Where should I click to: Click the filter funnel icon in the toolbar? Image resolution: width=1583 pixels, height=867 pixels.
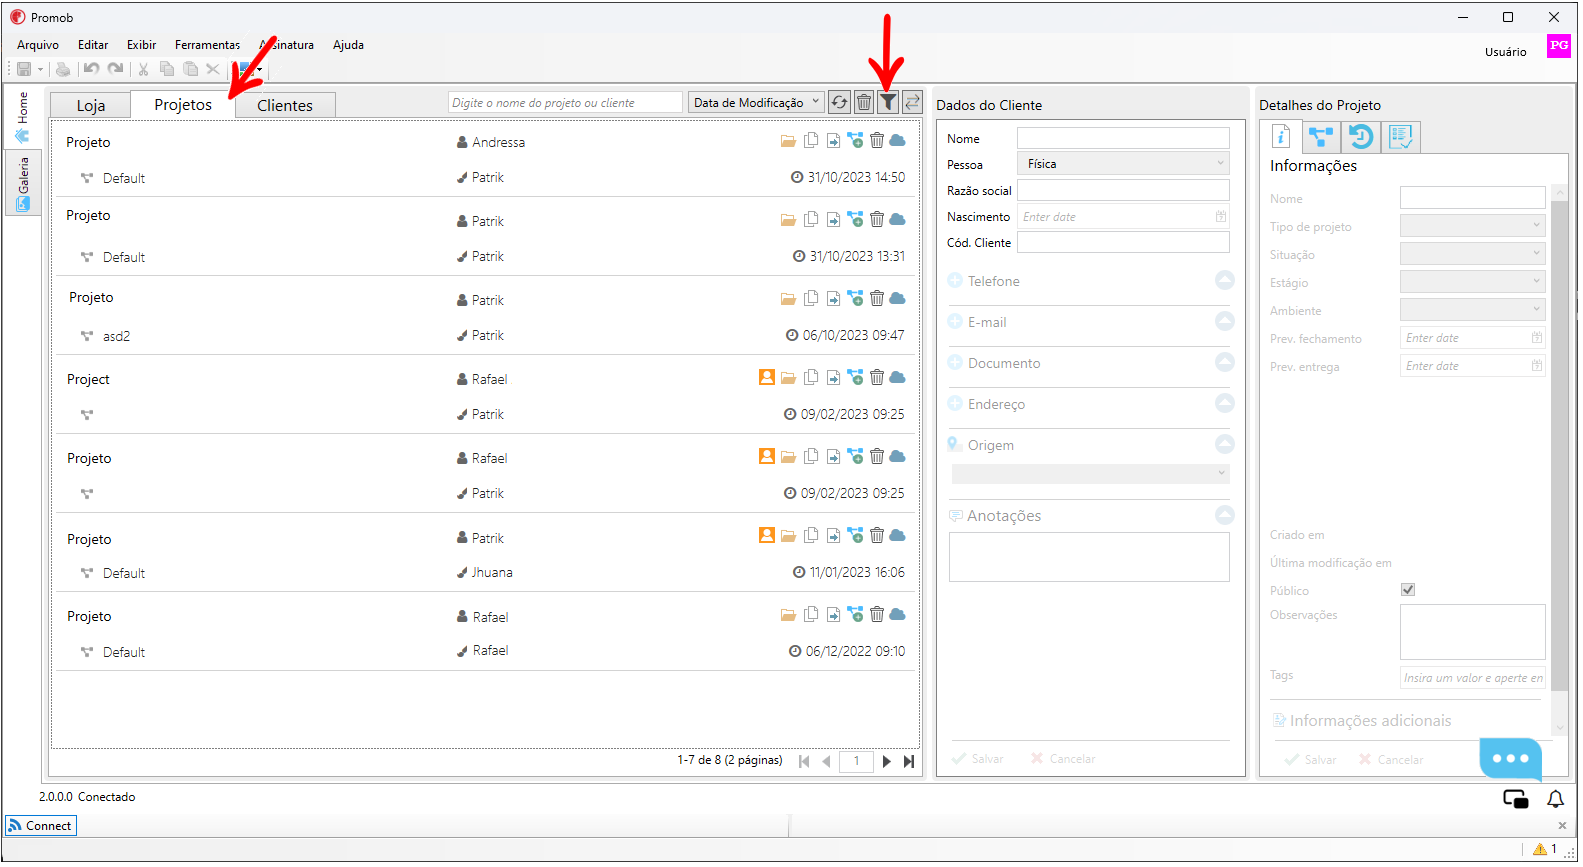(888, 102)
